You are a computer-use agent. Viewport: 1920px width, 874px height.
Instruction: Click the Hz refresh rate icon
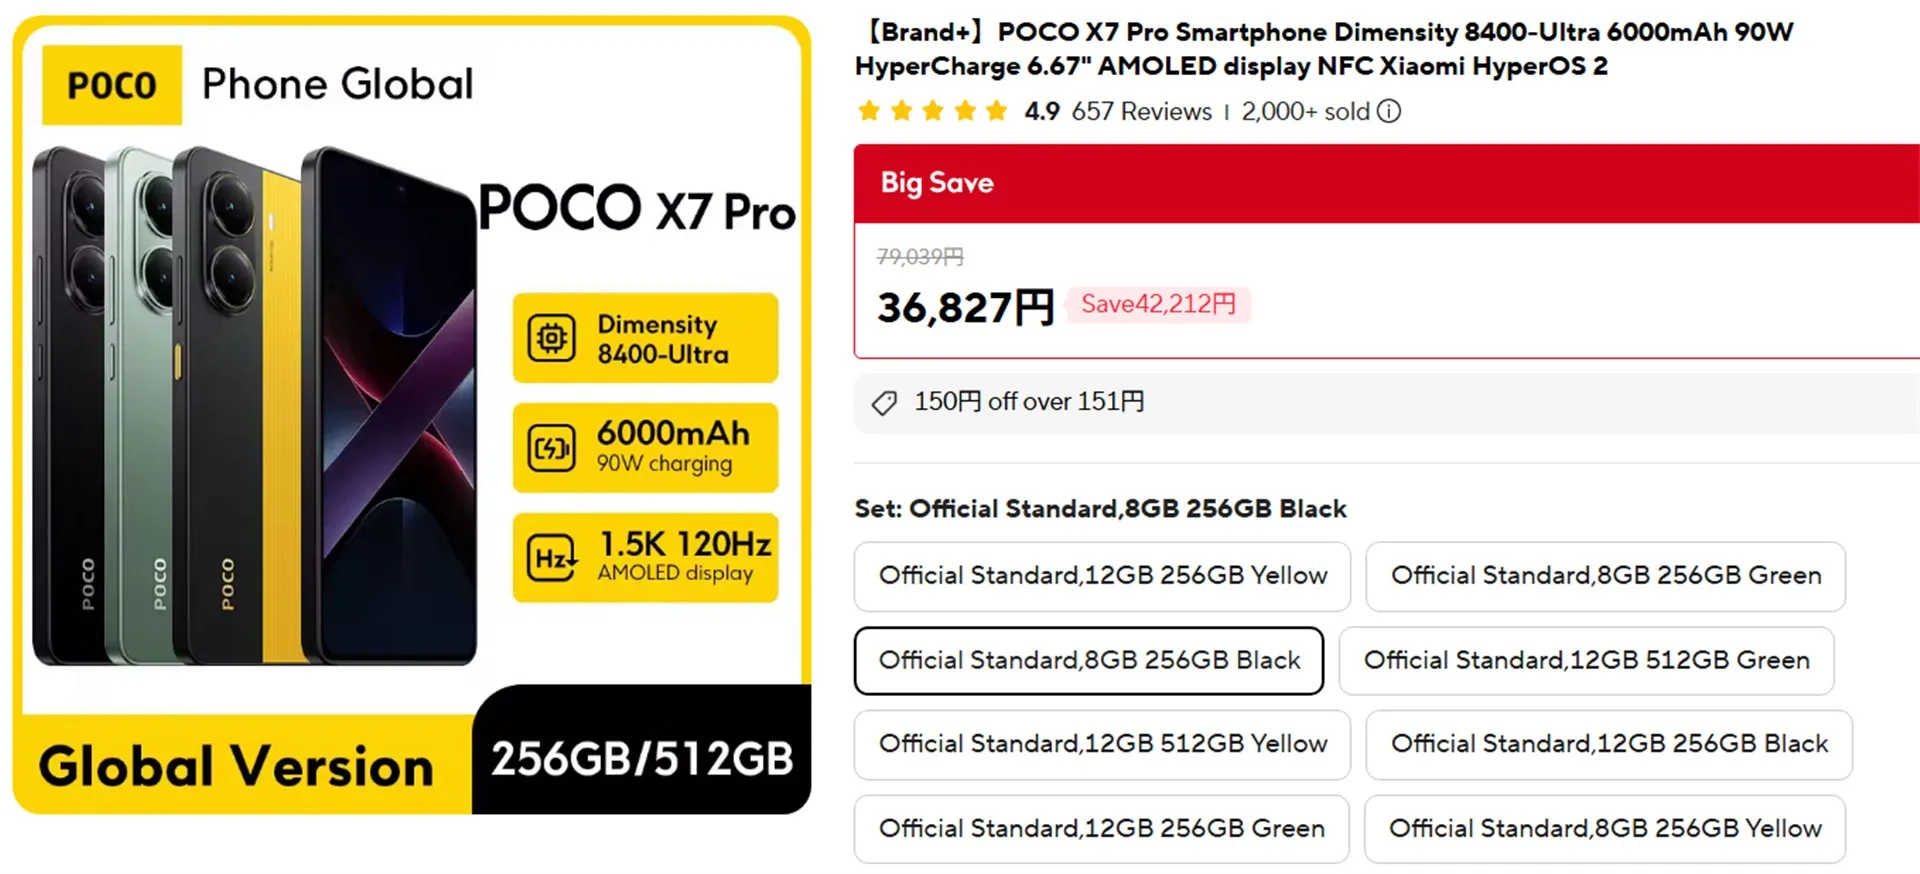(552, 558)
